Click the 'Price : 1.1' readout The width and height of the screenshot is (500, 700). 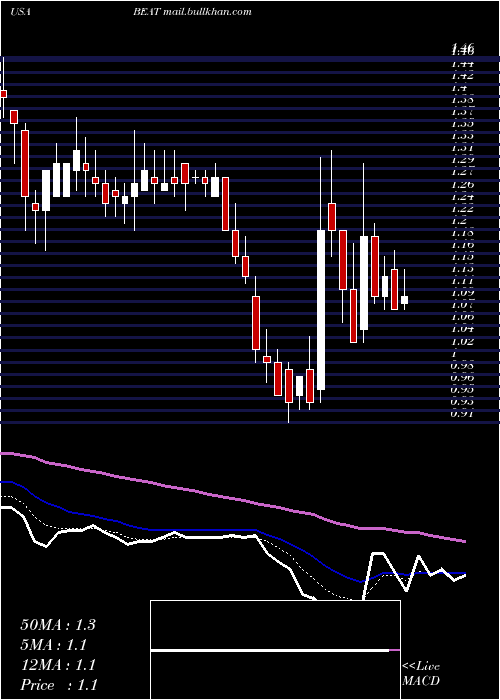(59, 685)
